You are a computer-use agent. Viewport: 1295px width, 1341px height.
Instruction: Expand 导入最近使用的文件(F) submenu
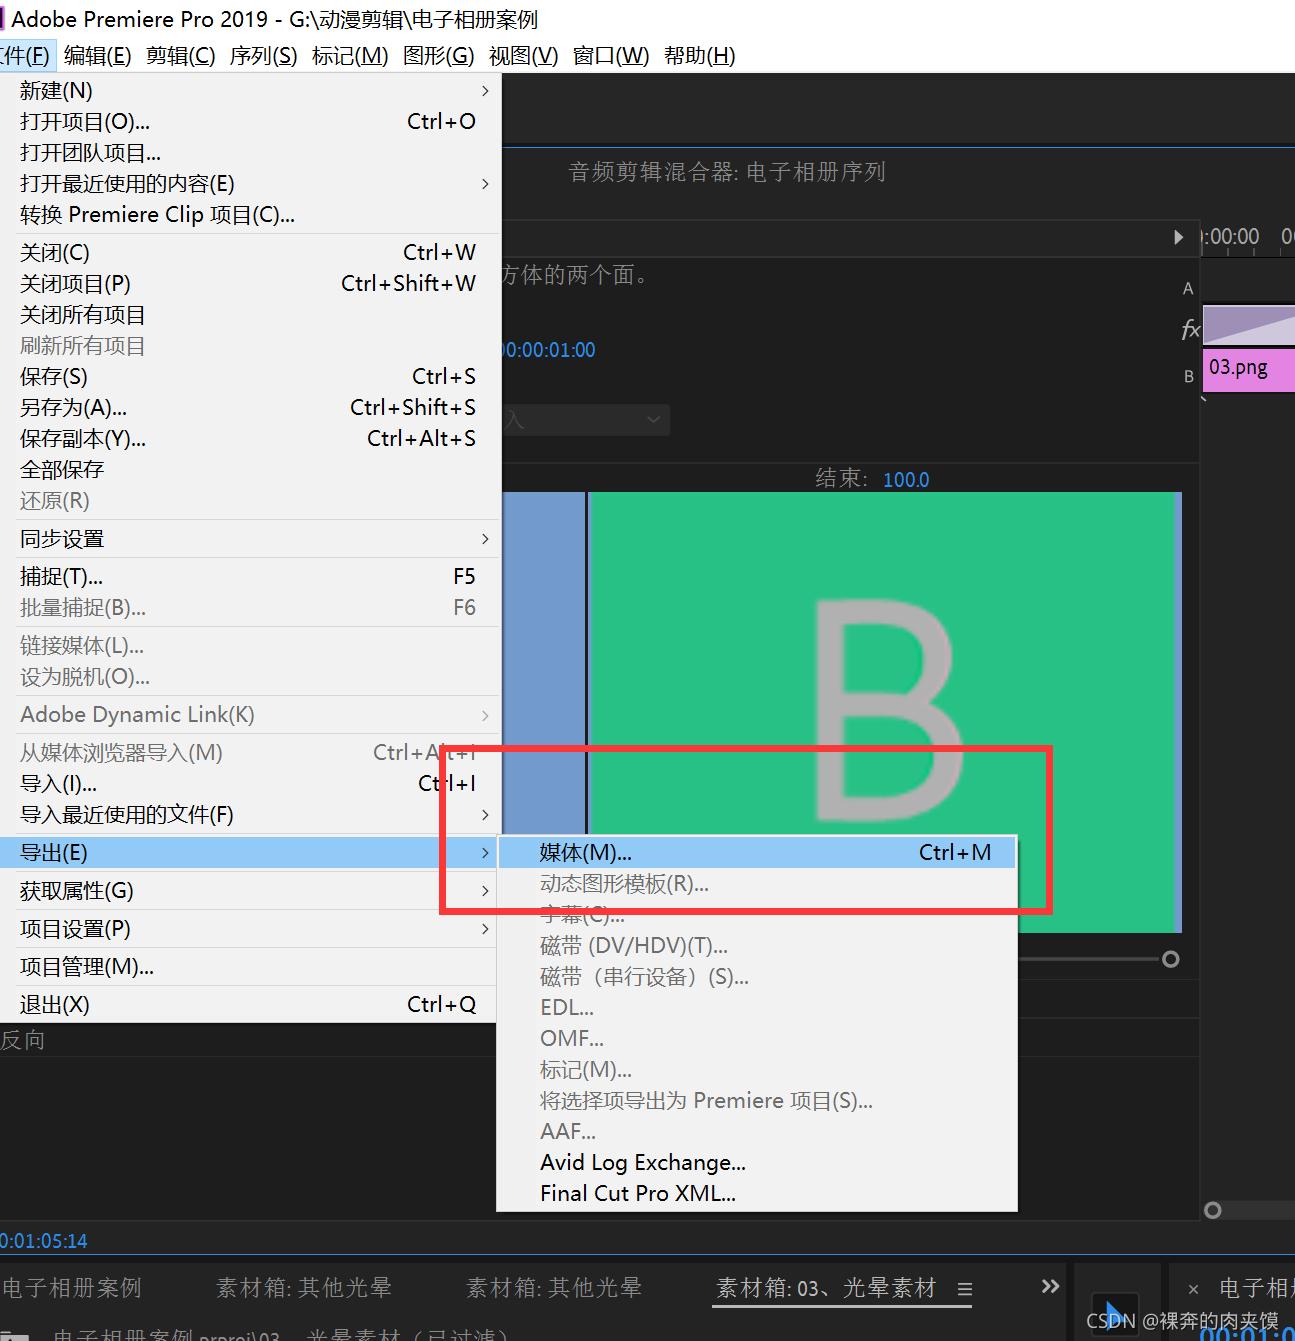tap(249, 815)
